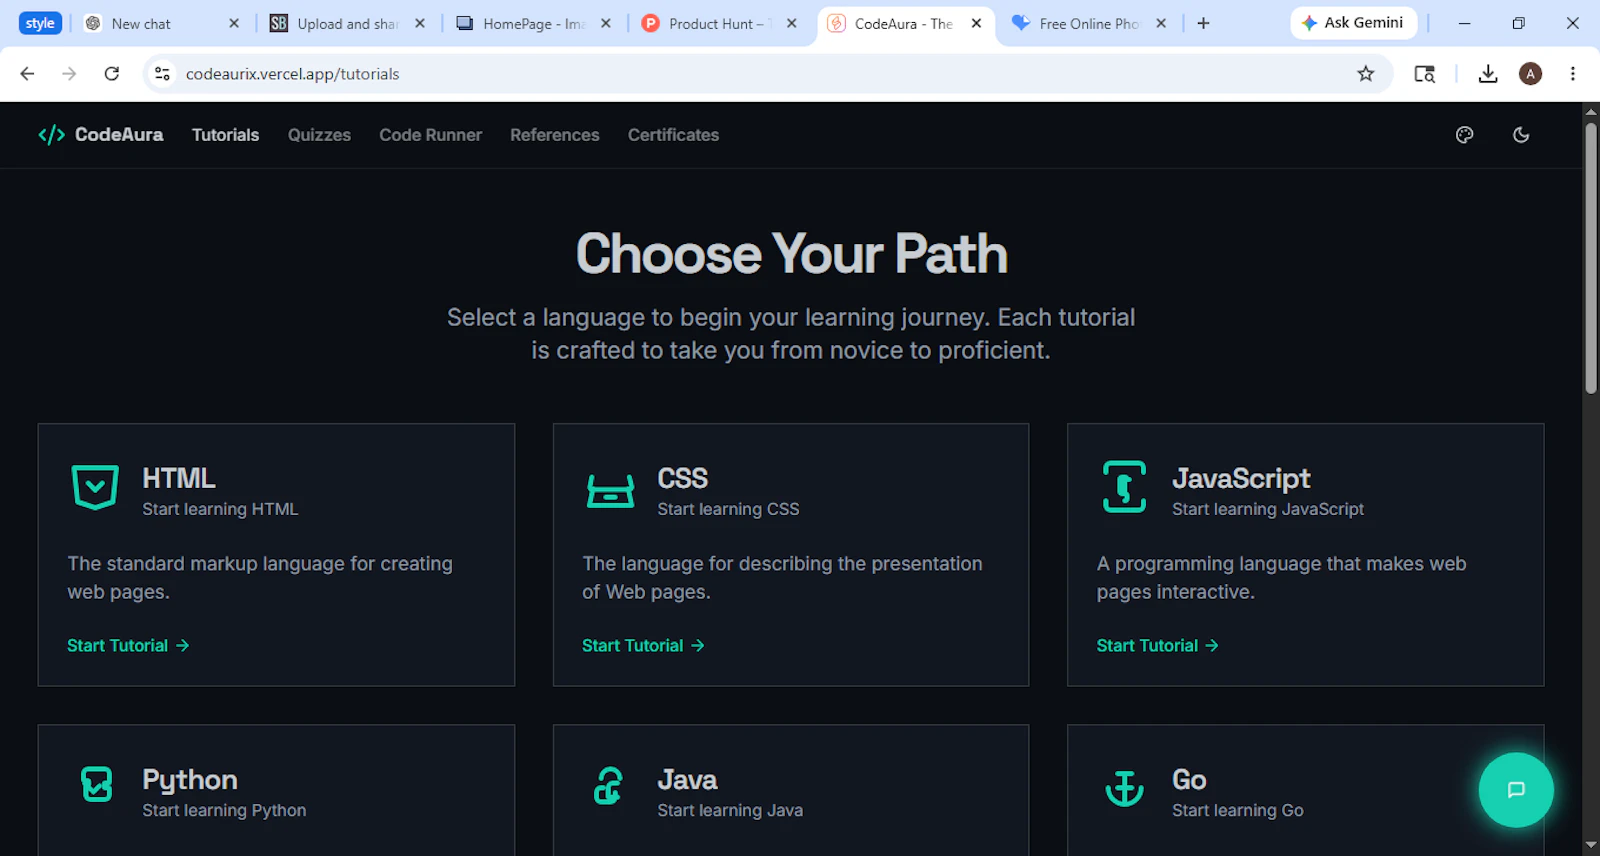Open the Tutorials nav item

click(225, 135)
